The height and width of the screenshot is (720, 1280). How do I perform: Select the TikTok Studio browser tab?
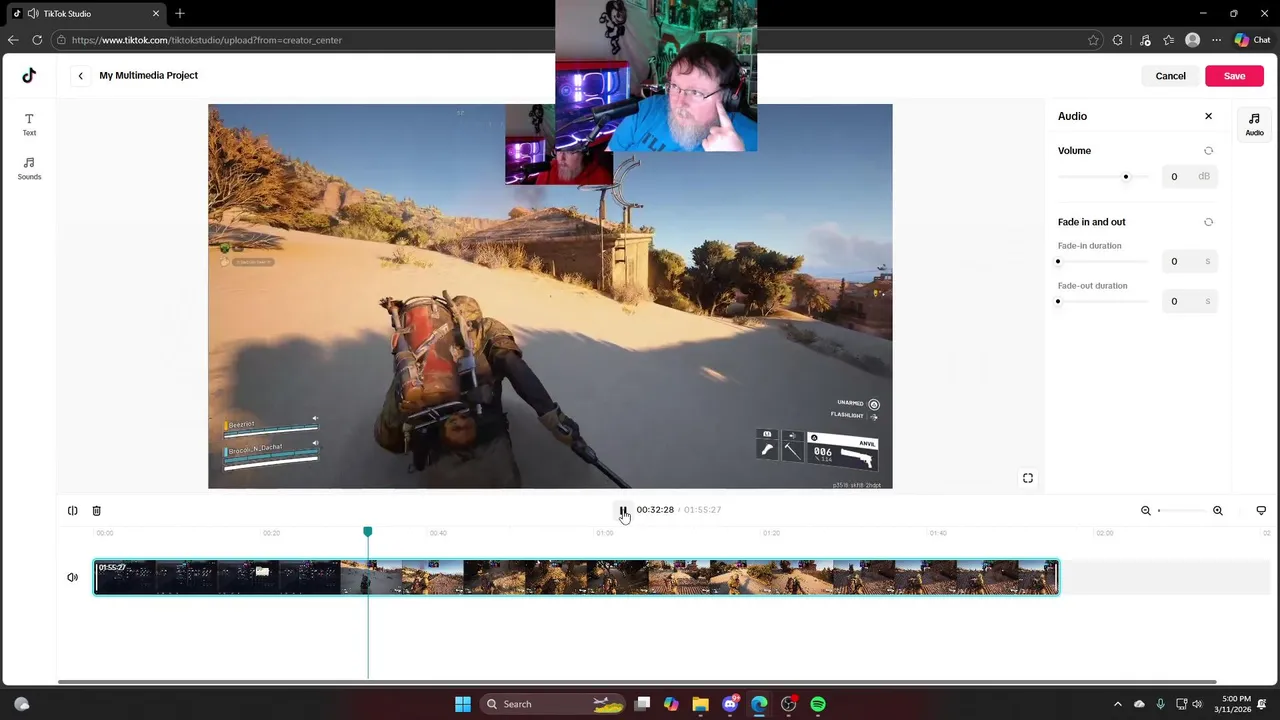[87, 14]
